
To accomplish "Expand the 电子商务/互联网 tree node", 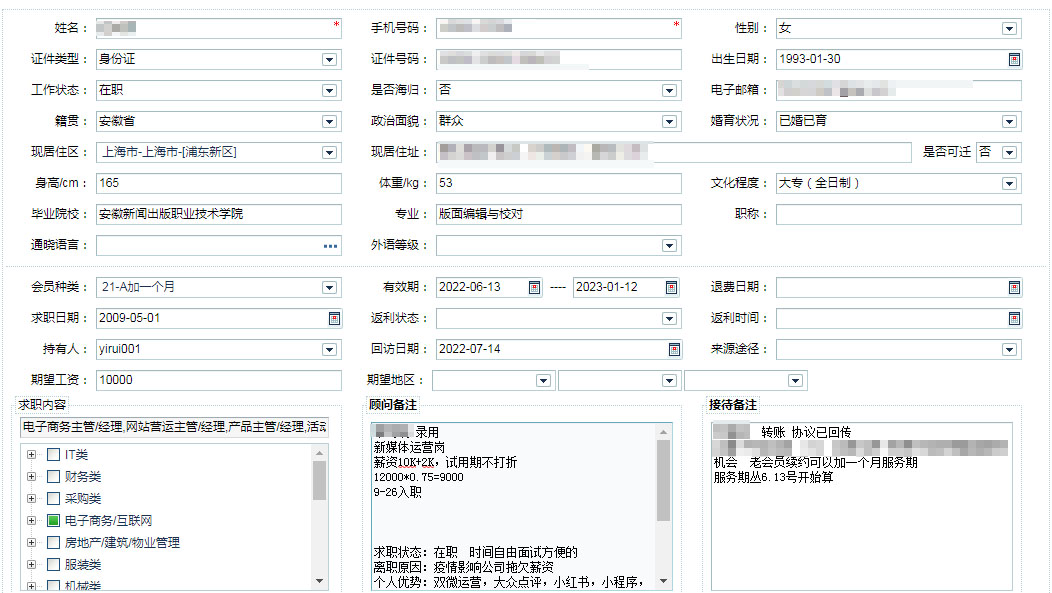I will pos(32,521).
